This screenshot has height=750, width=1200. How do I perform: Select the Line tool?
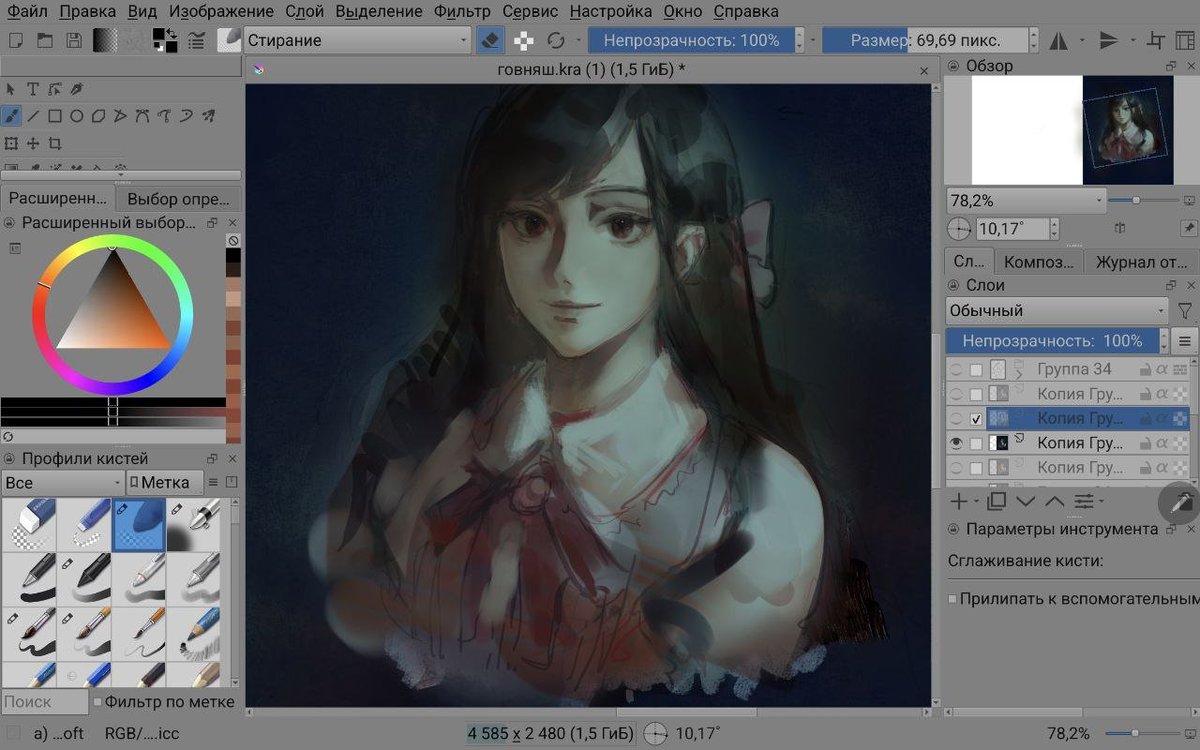(x=33, y=116)
